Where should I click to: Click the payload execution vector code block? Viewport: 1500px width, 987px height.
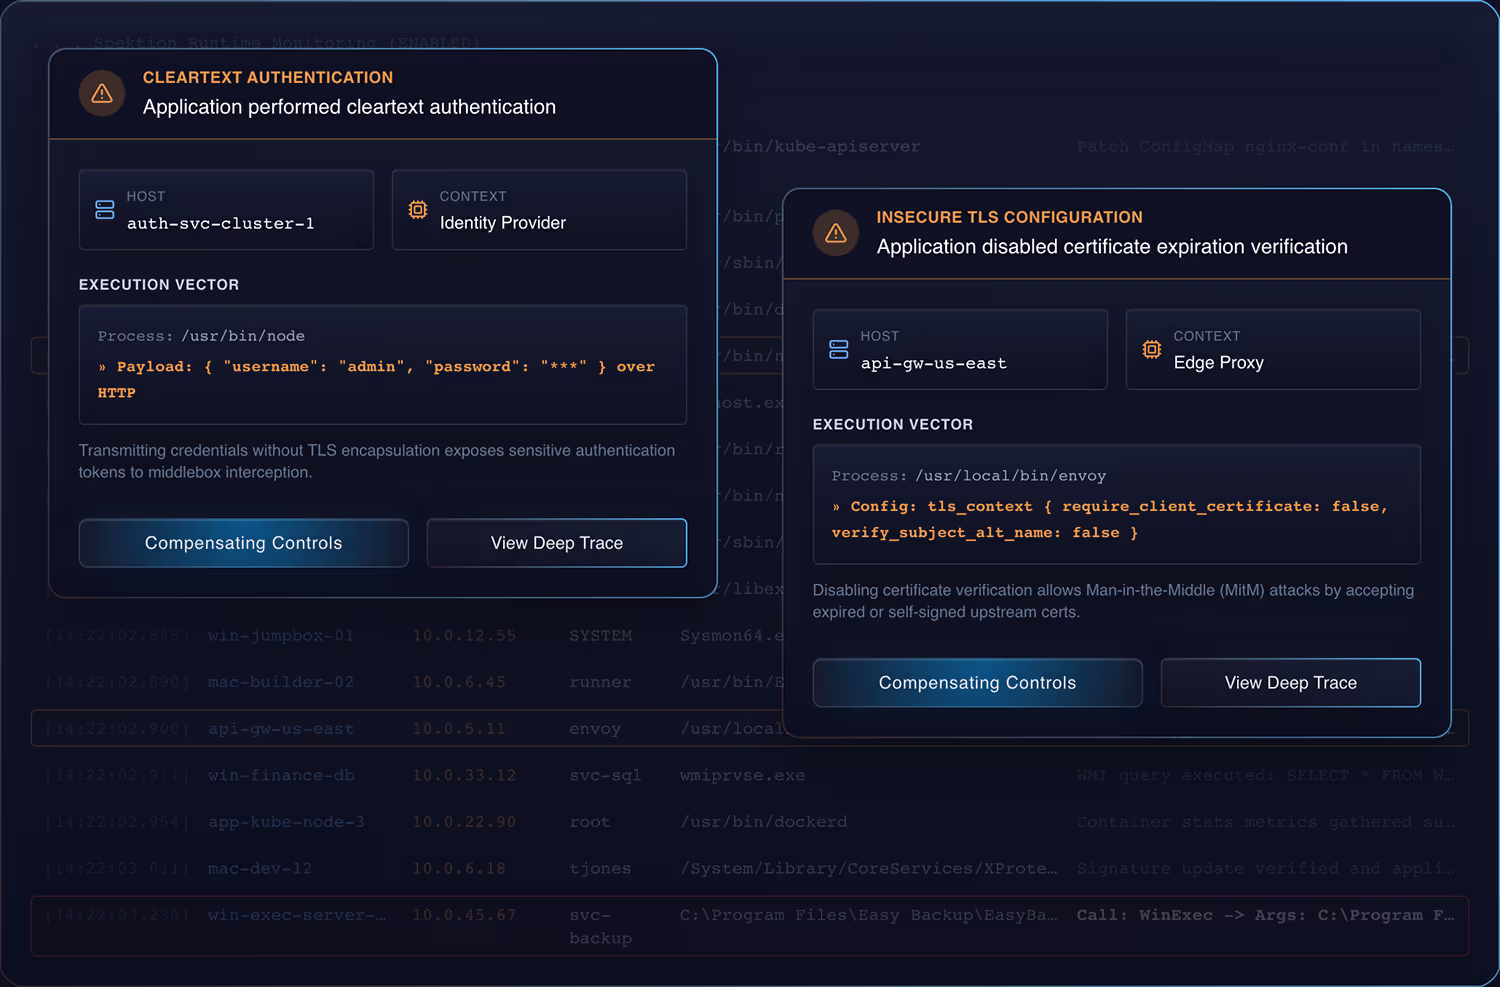tap(383, 364)
